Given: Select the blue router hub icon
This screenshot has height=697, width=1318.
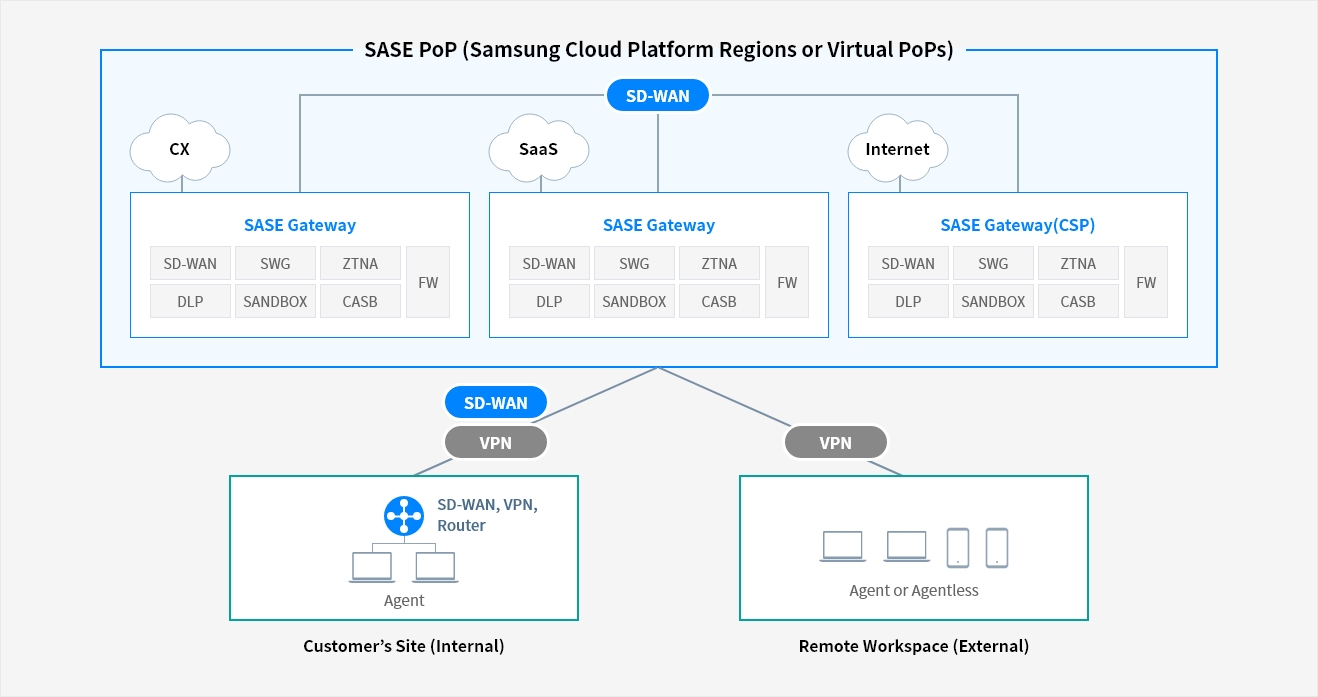Looking at the screenshot, I should click(404, 516).
